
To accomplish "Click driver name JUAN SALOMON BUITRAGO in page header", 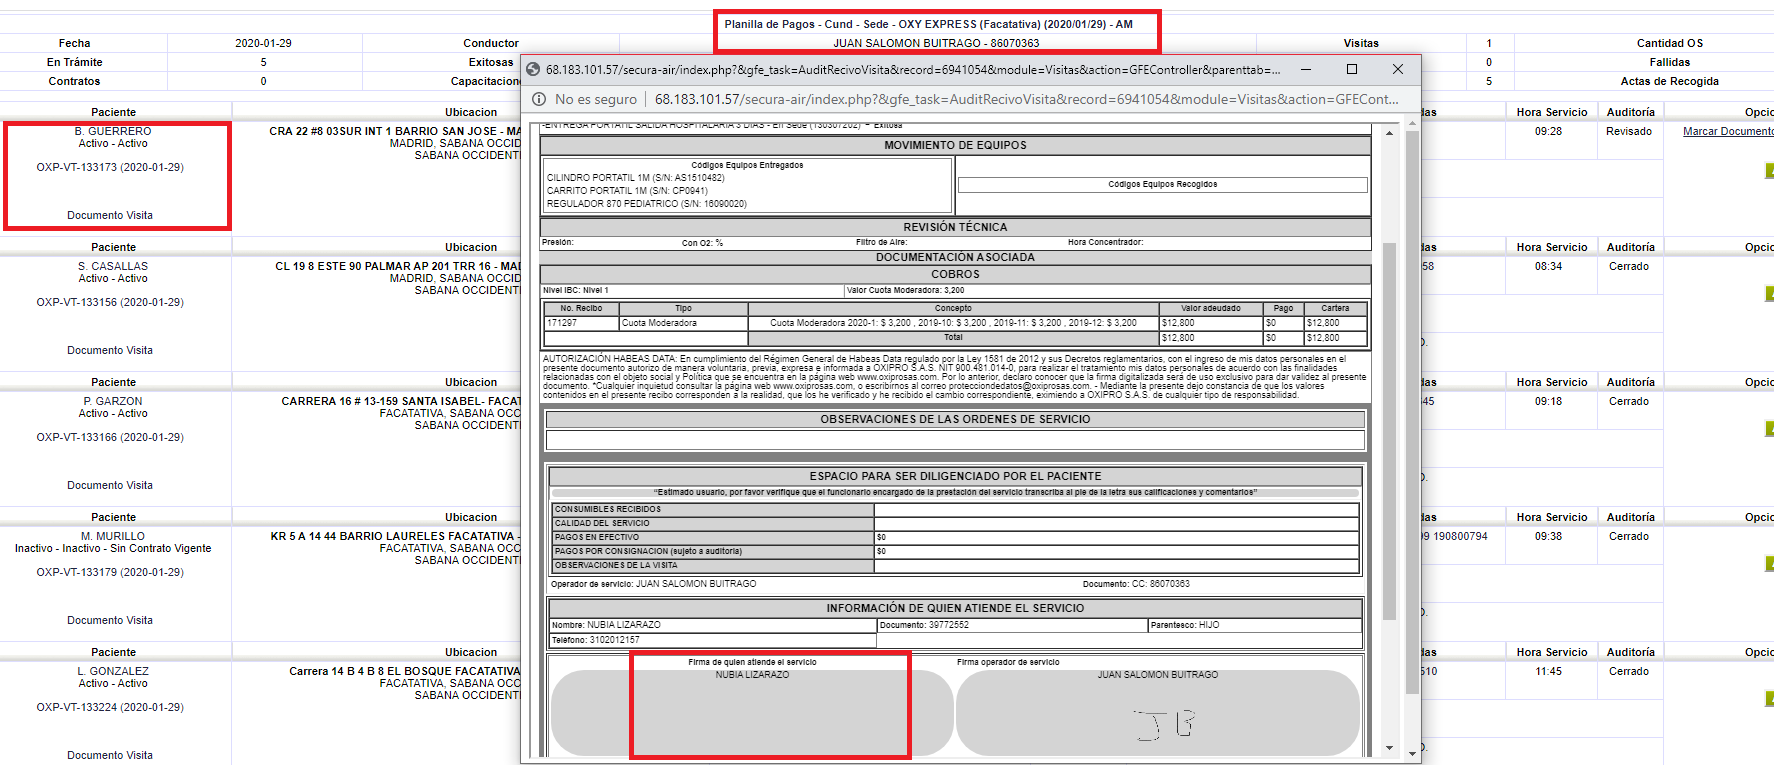I will pos(936,43).
